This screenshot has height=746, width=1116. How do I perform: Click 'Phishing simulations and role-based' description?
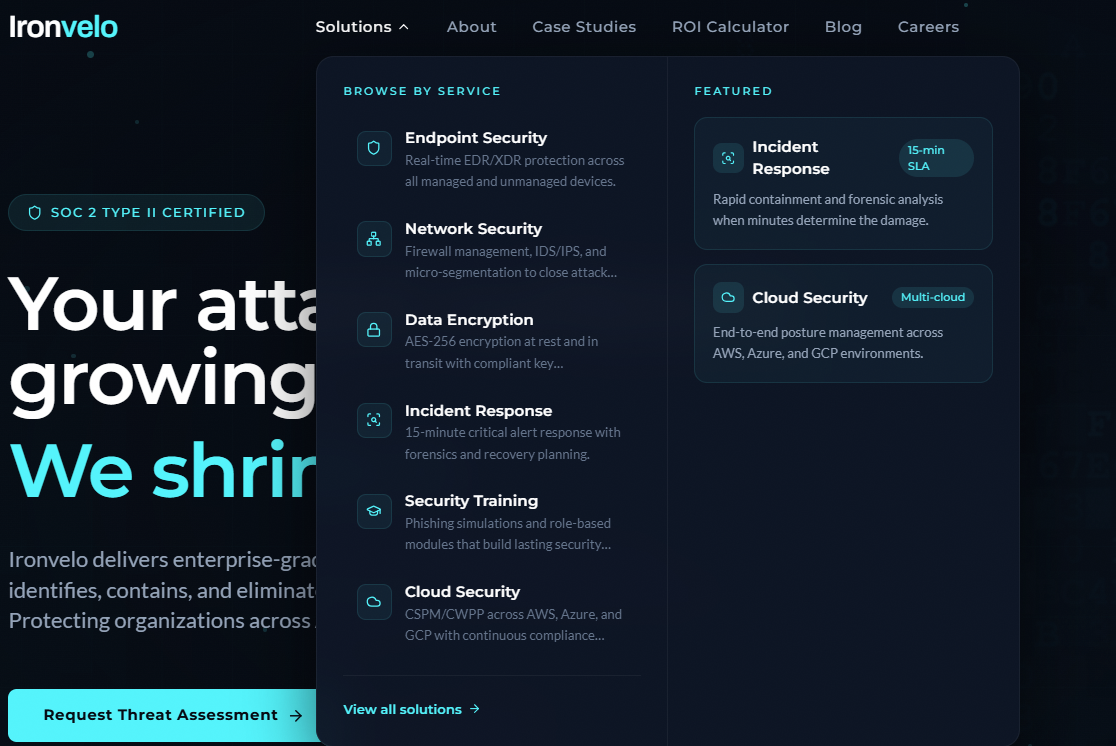[x=507, y=534]
